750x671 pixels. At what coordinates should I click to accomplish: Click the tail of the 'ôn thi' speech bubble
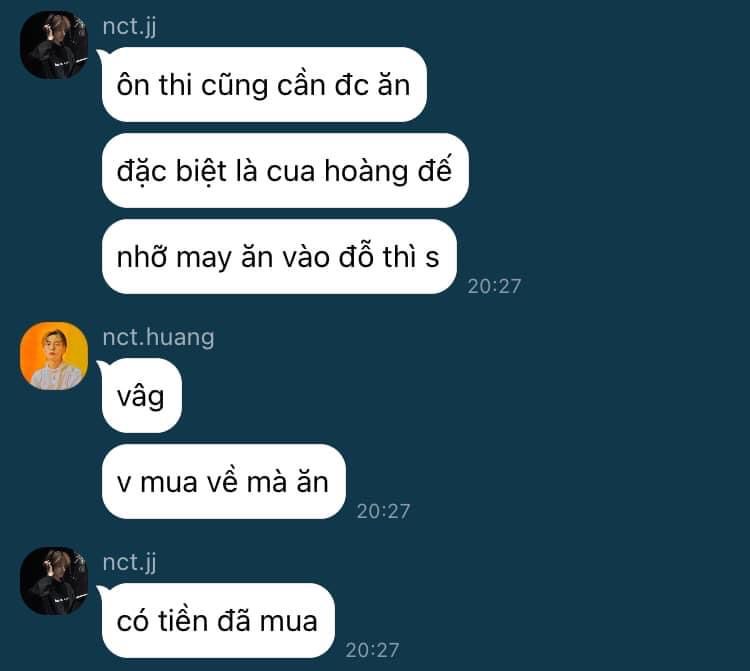(x=101, y=55)
